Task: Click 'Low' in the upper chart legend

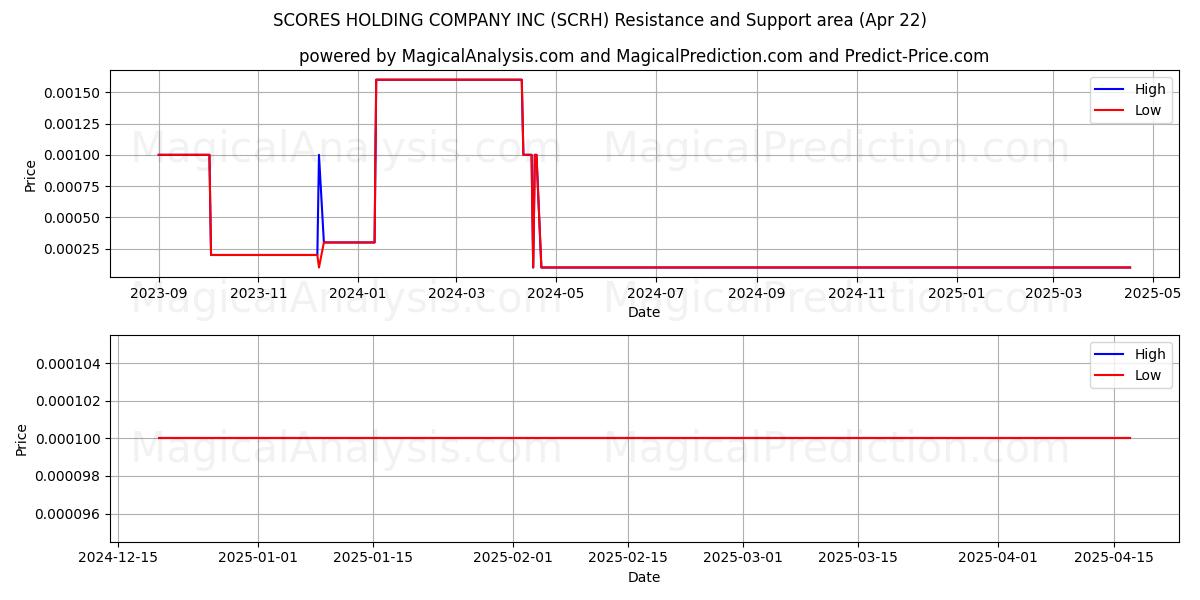Action: [1148, 110]
